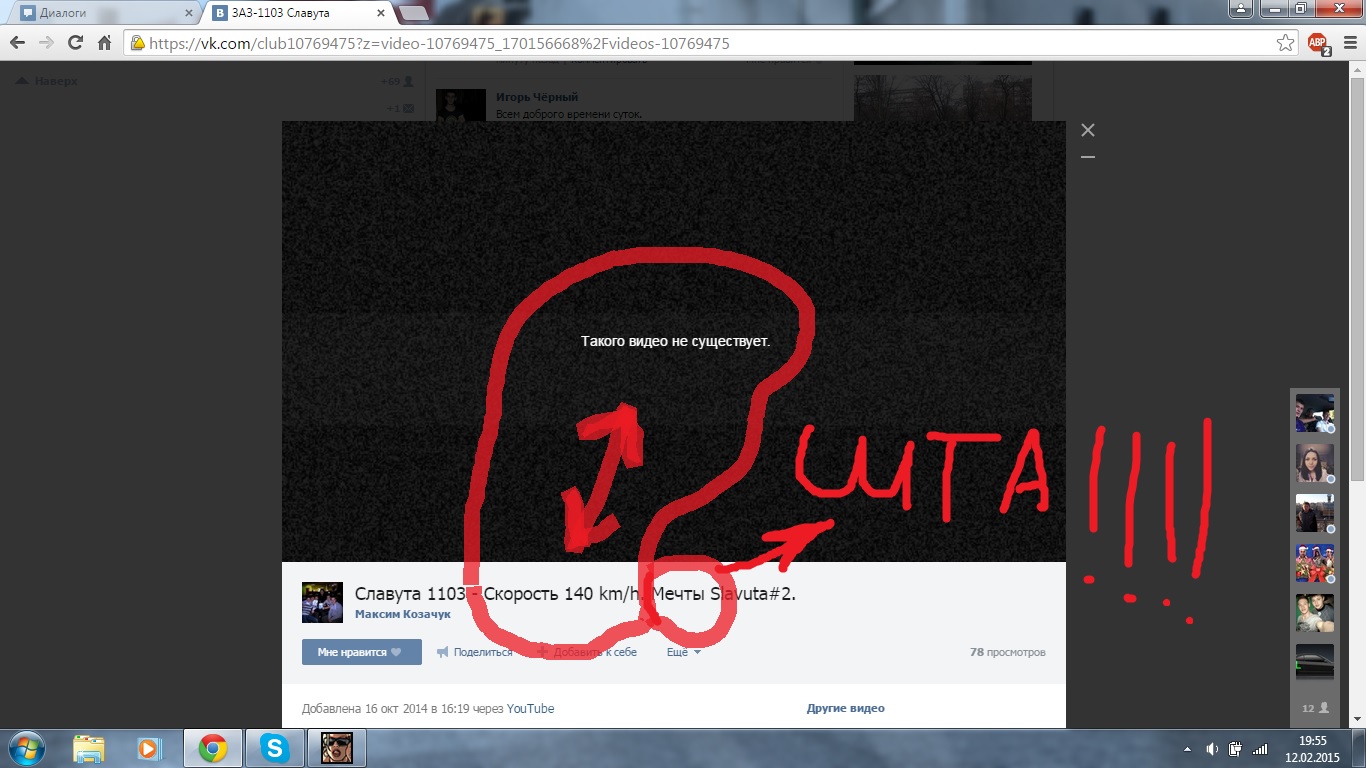Launch Windows Media Player from taskbar
This screenshot has width=1366, height=768.
coord(149,748)
